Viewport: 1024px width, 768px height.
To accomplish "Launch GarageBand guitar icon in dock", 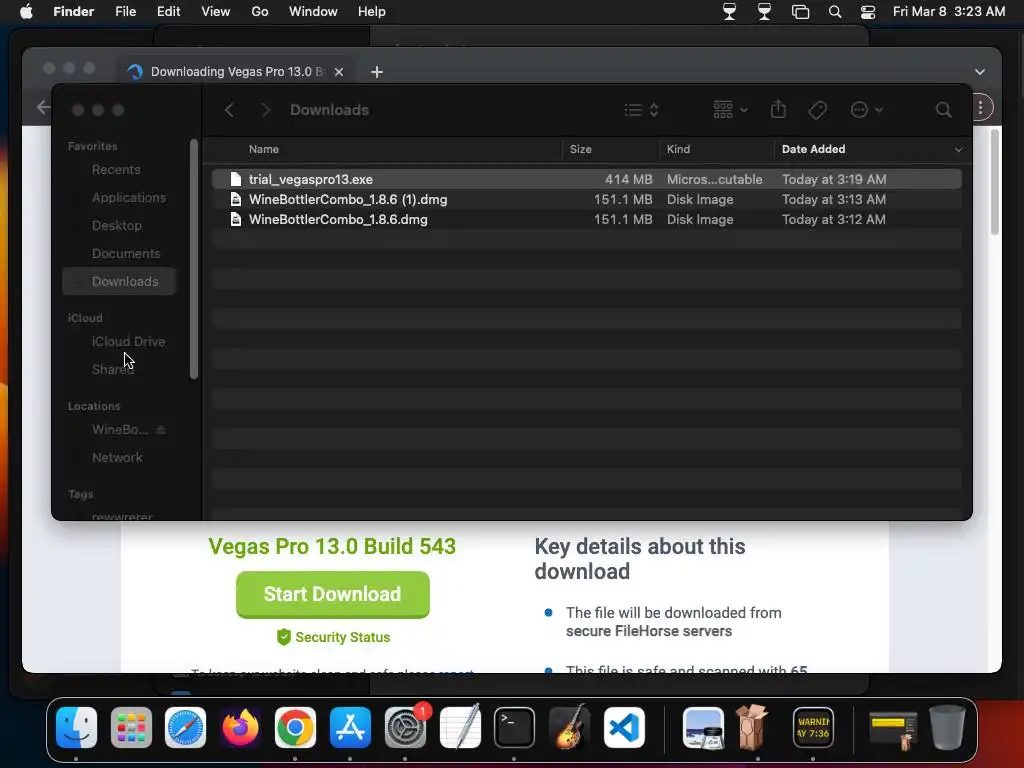I will (569, 728).
